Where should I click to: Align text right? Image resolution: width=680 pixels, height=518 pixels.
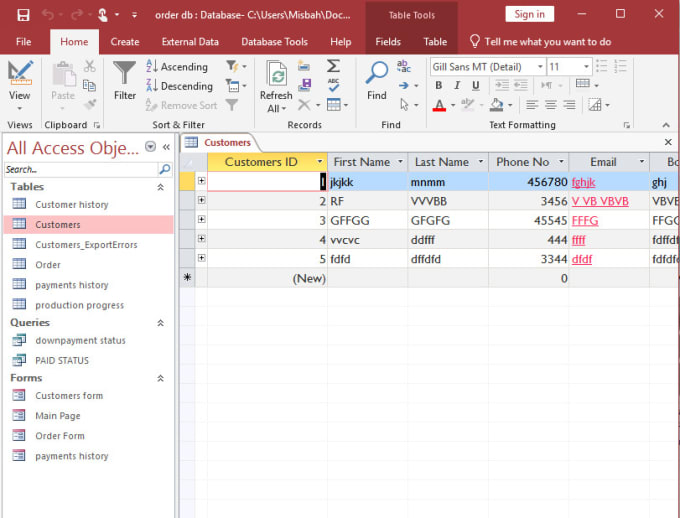click(x=569, y=105)
